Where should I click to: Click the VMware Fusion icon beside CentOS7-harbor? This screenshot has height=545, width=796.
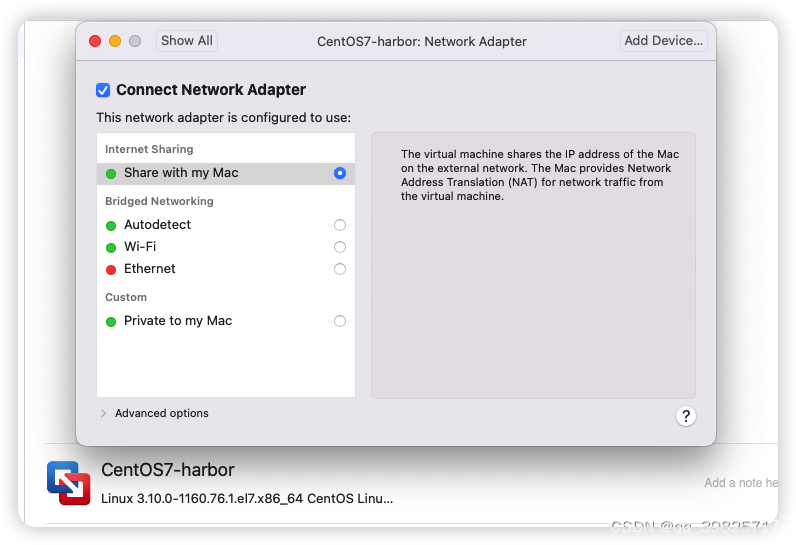coord(69,483)
